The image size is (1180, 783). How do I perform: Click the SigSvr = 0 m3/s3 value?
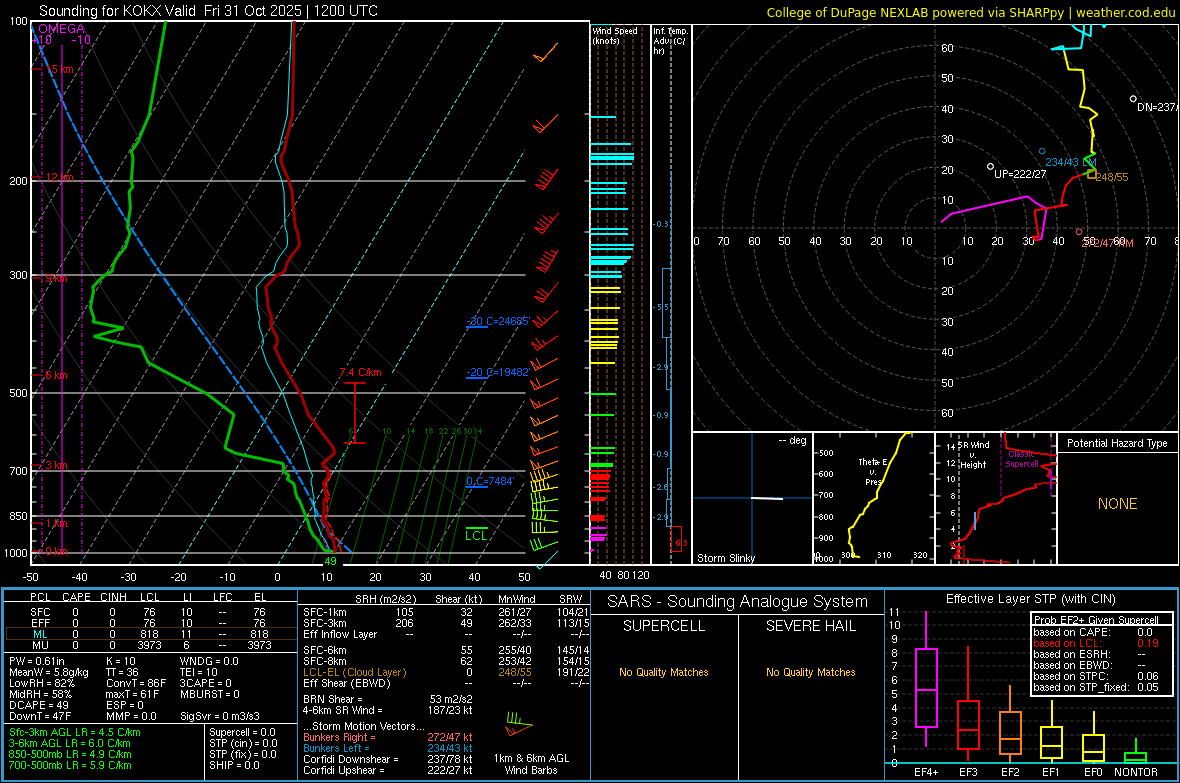(220, 716)
